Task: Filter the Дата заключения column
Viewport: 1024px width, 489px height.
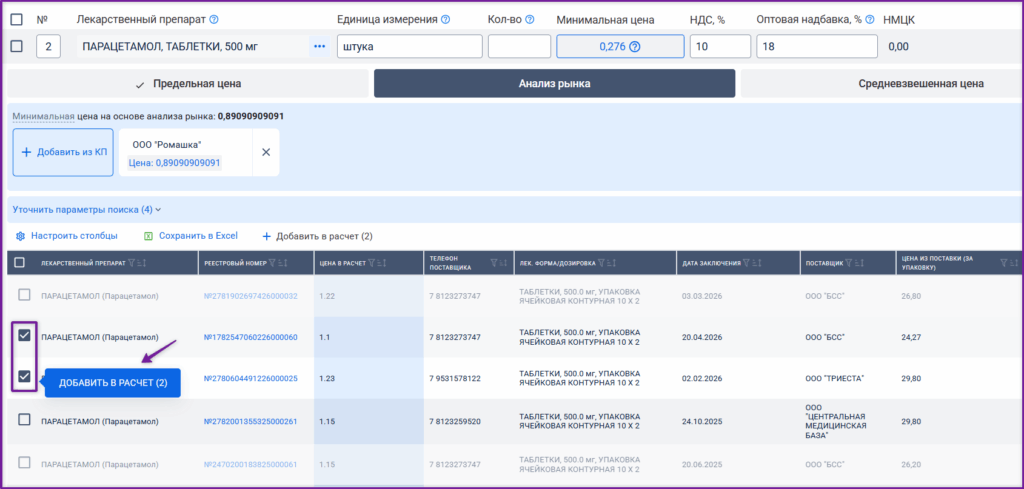Action: coord(746,262)
